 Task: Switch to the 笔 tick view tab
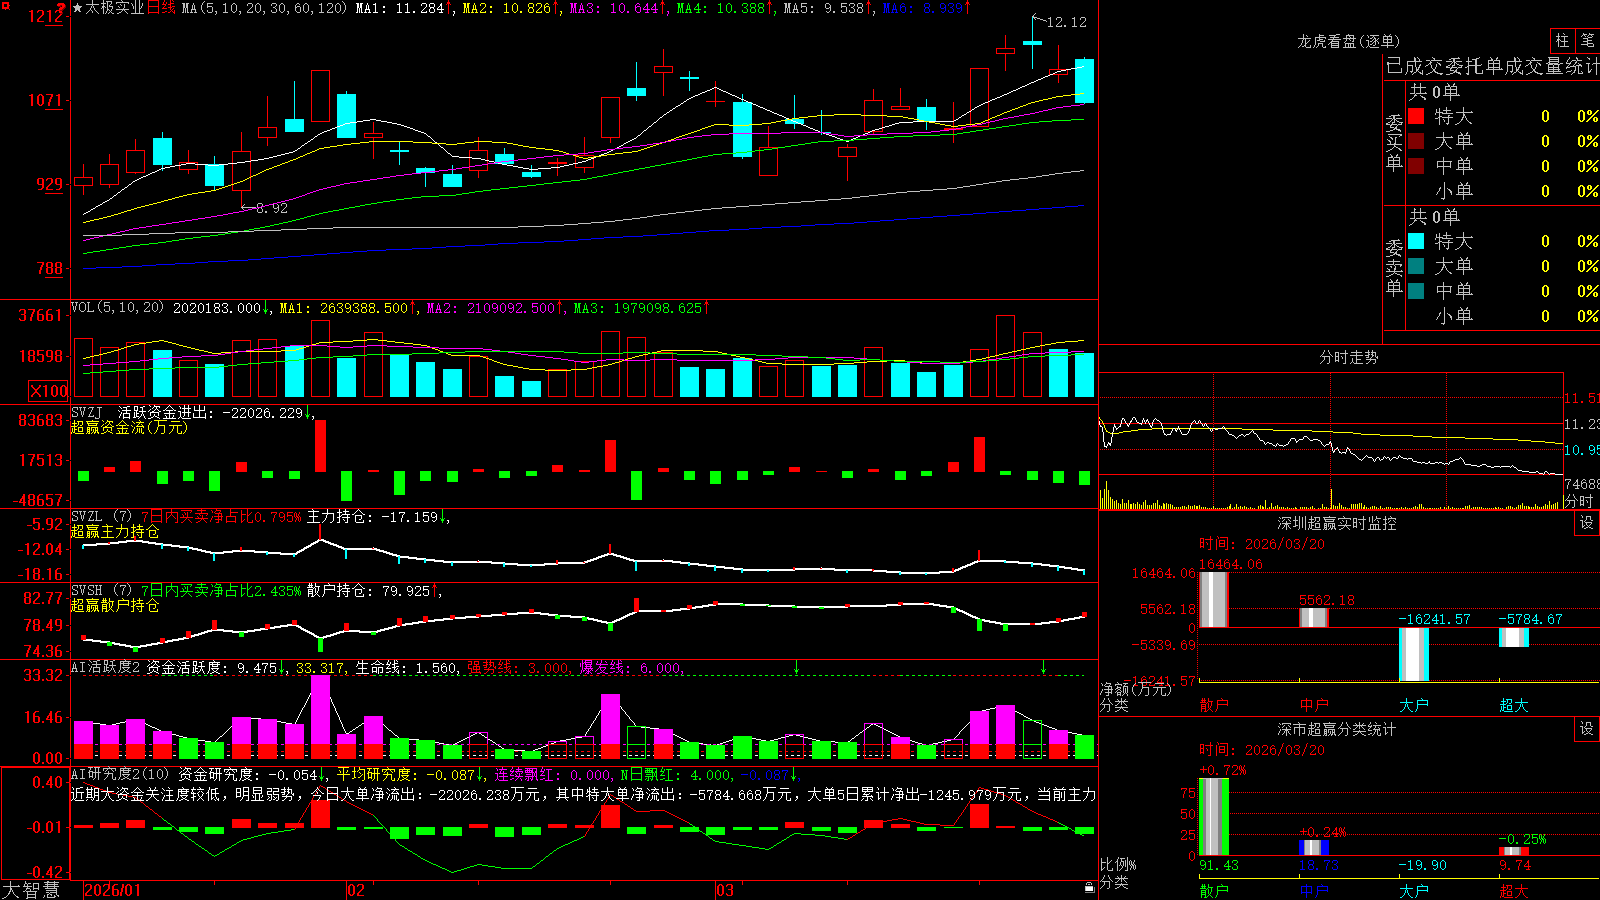(x=1587, y=40)
